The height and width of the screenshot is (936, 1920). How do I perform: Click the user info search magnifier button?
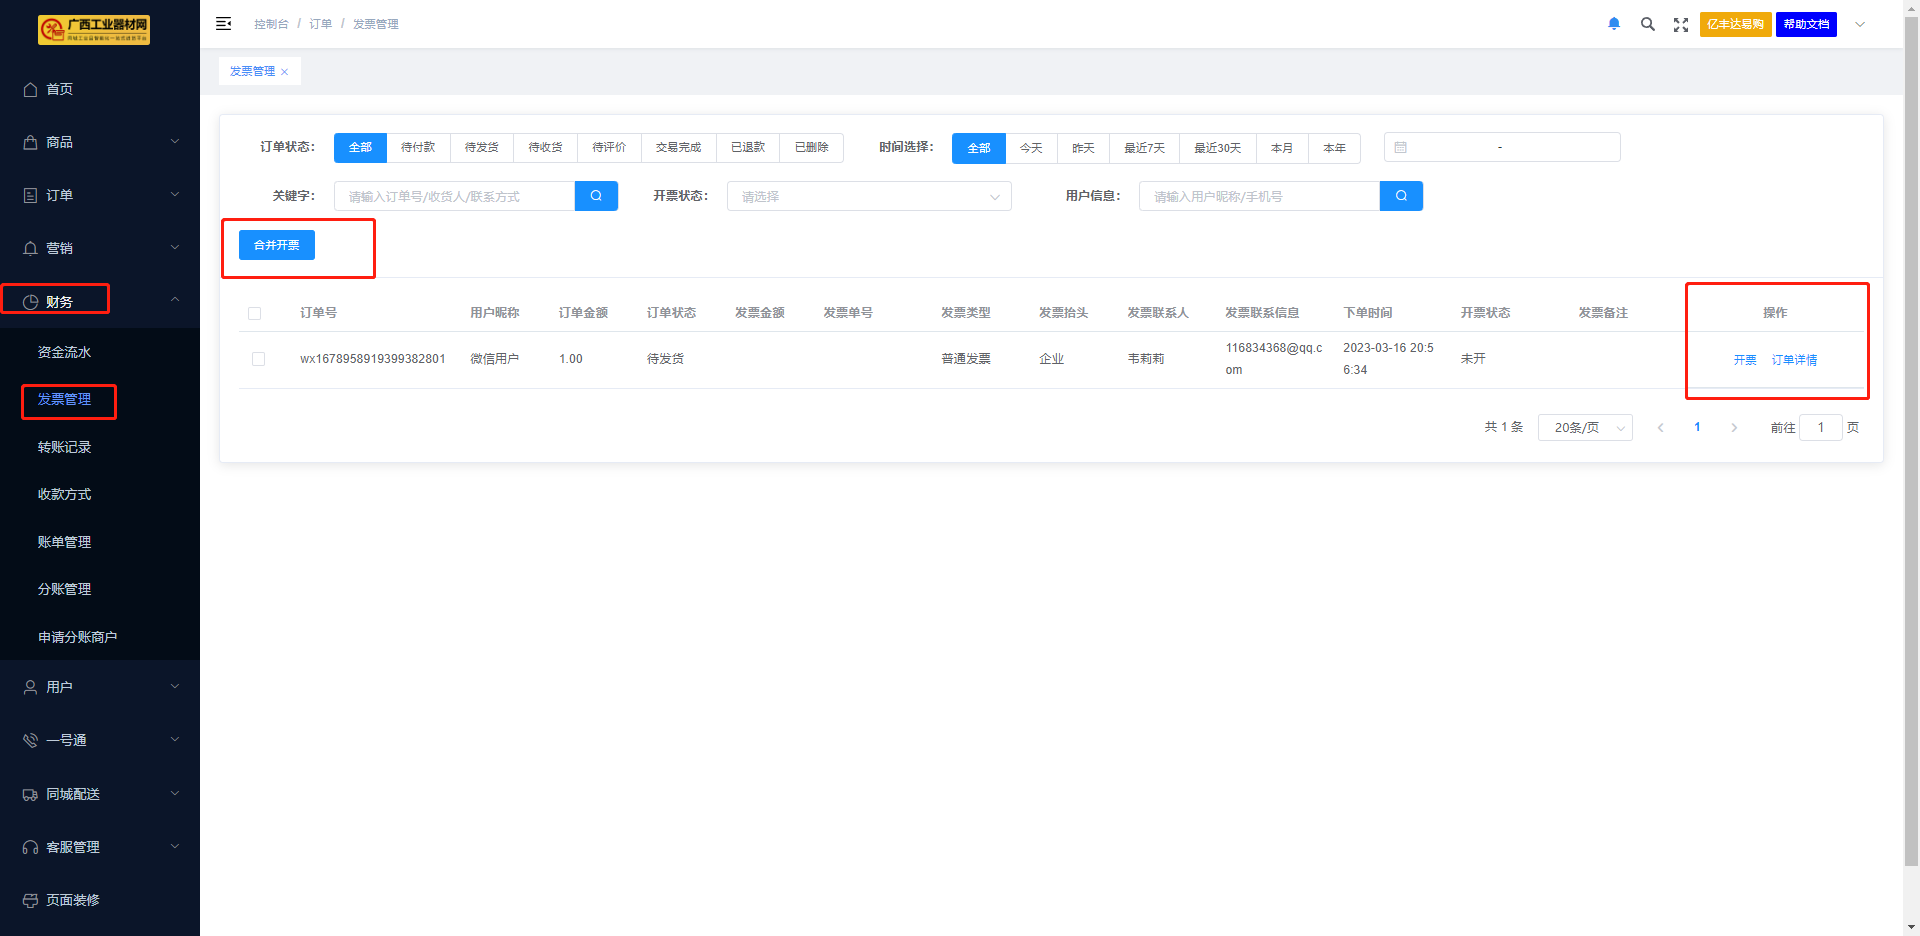point(1401,196)
